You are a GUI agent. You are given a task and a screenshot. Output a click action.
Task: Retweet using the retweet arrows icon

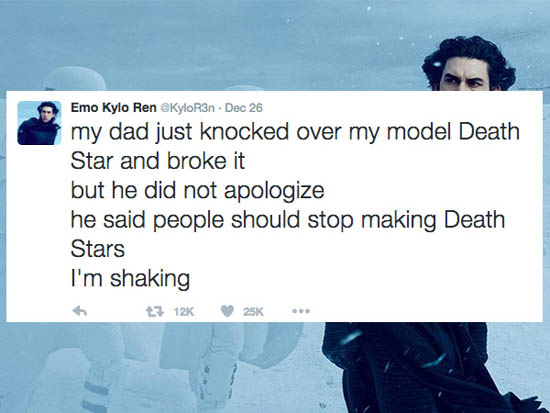click(x=155, y=311)
